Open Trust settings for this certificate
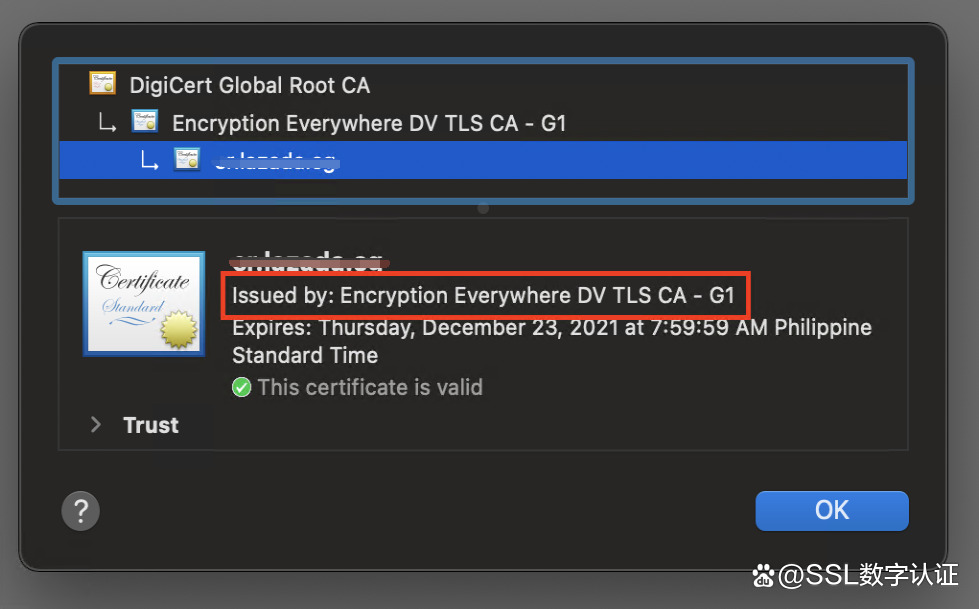Screen dimensions: 979x609 point(151,424)
